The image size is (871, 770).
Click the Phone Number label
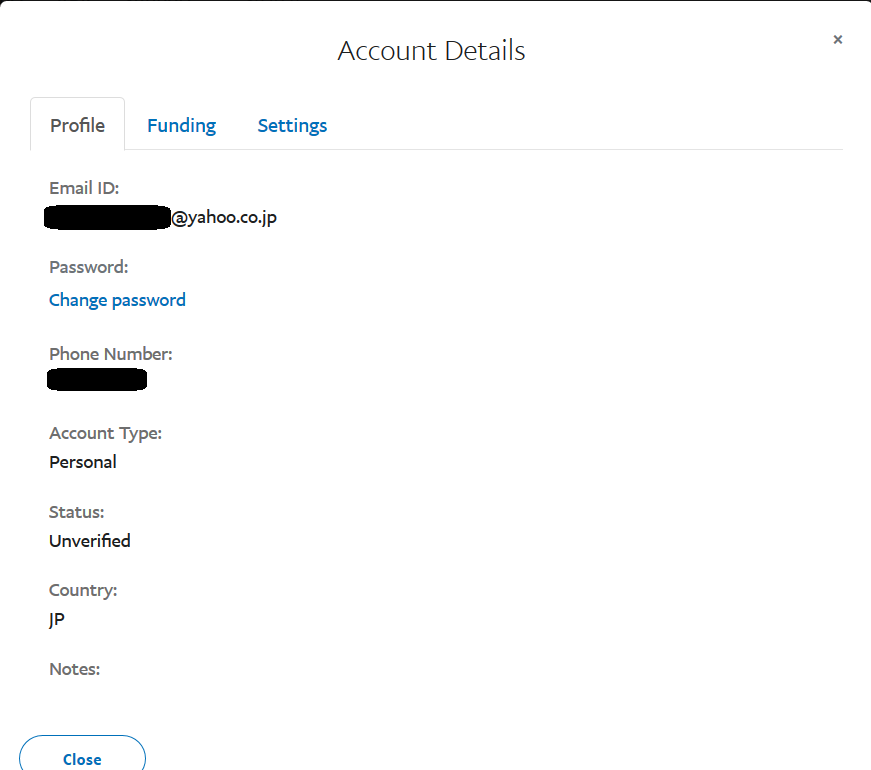[111, 354]
